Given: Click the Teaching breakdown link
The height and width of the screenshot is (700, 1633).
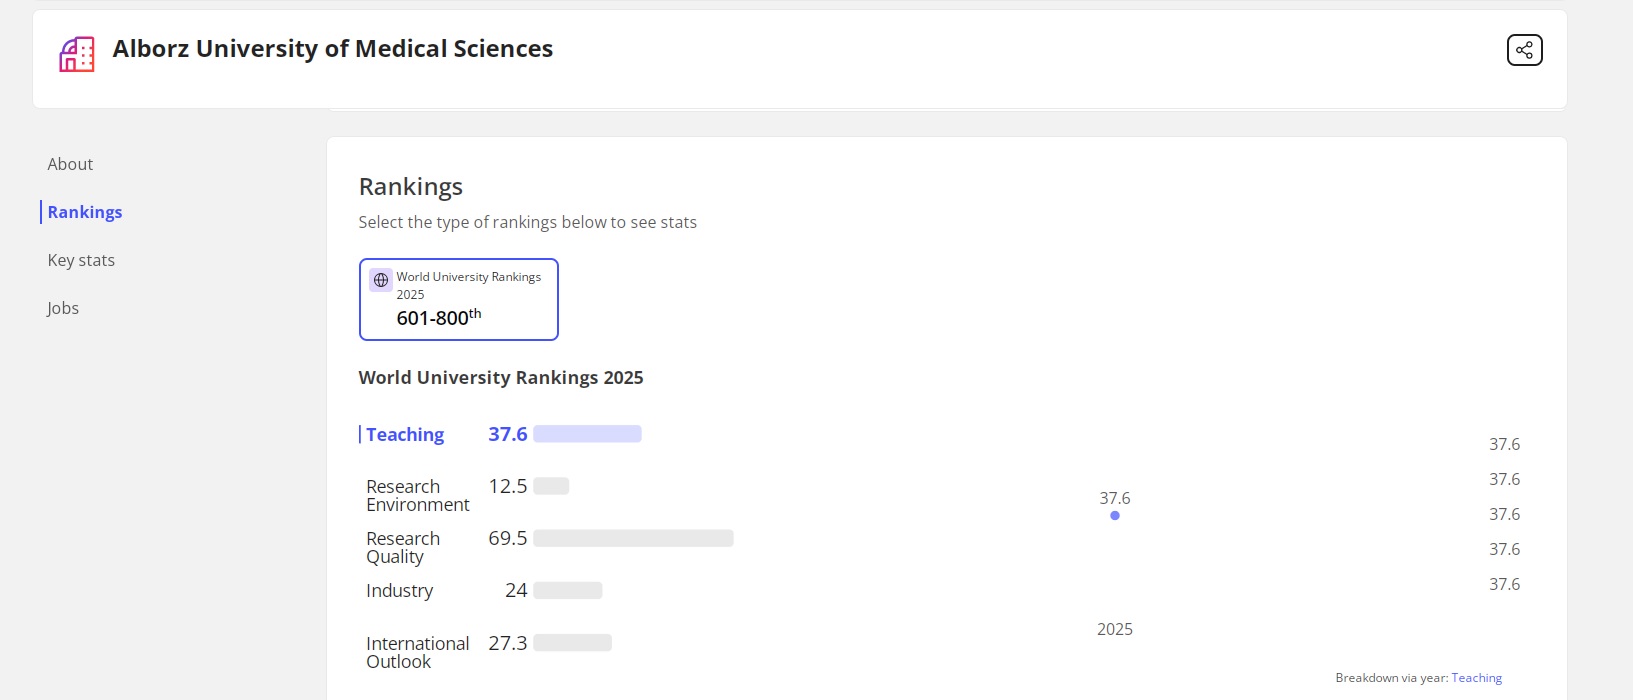Looking at the screenshot, I should pos(1476,678).
